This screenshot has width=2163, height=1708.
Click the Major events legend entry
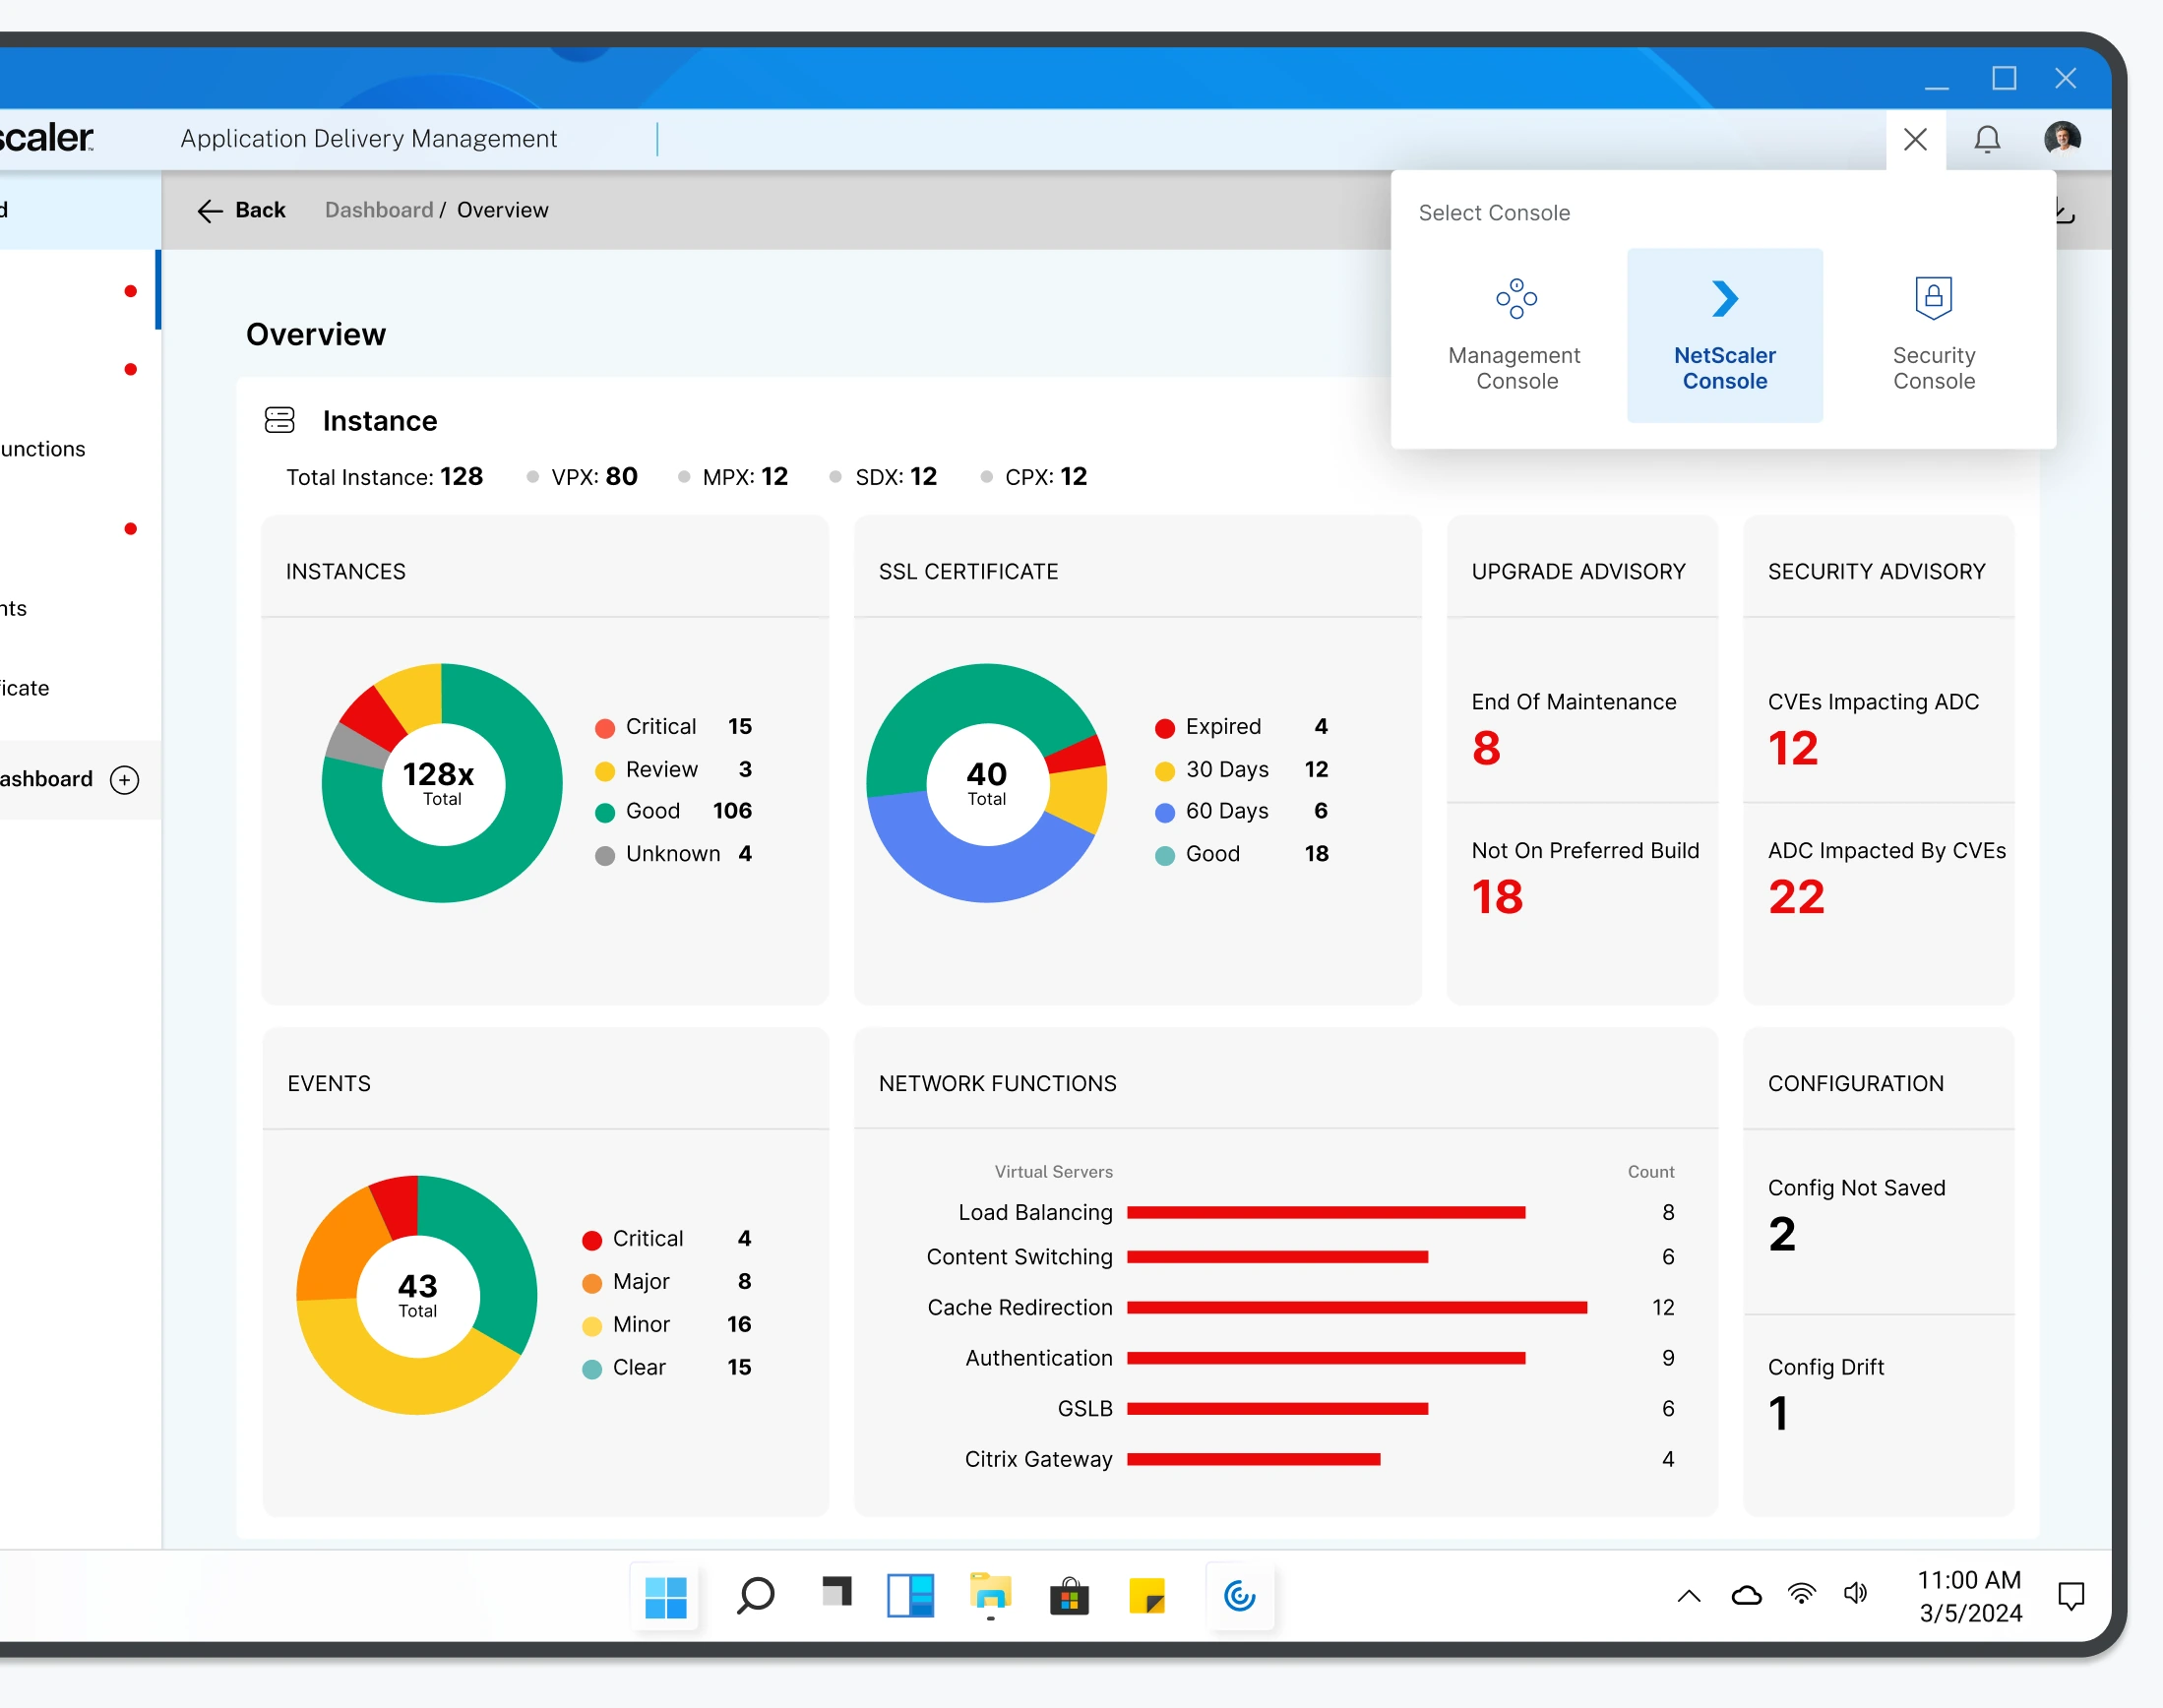[x=666, y=1282]
